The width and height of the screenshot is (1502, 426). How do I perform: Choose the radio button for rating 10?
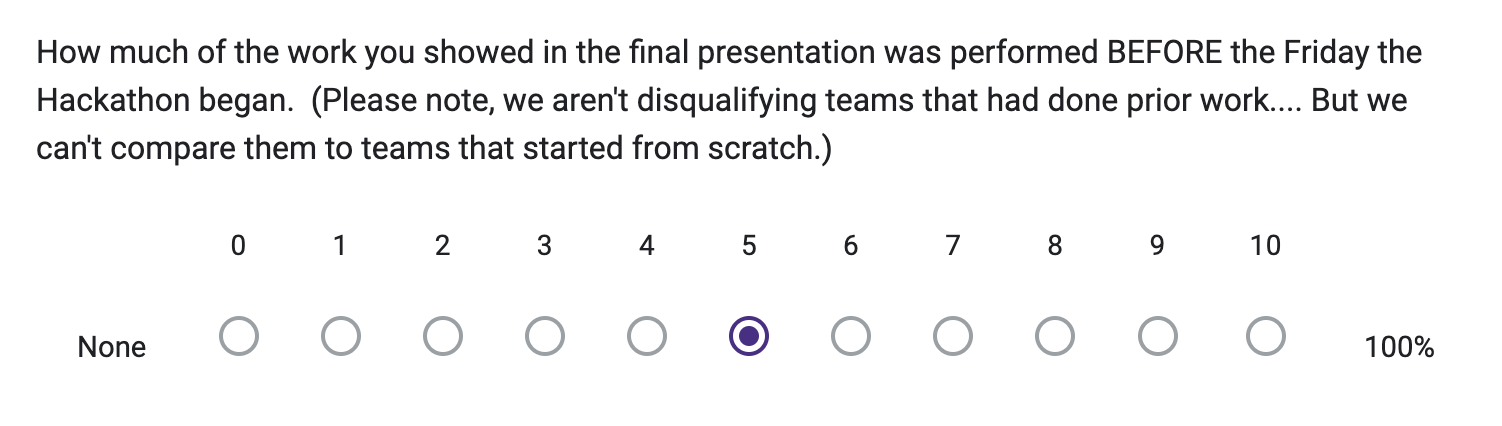tap(1266, 337)
